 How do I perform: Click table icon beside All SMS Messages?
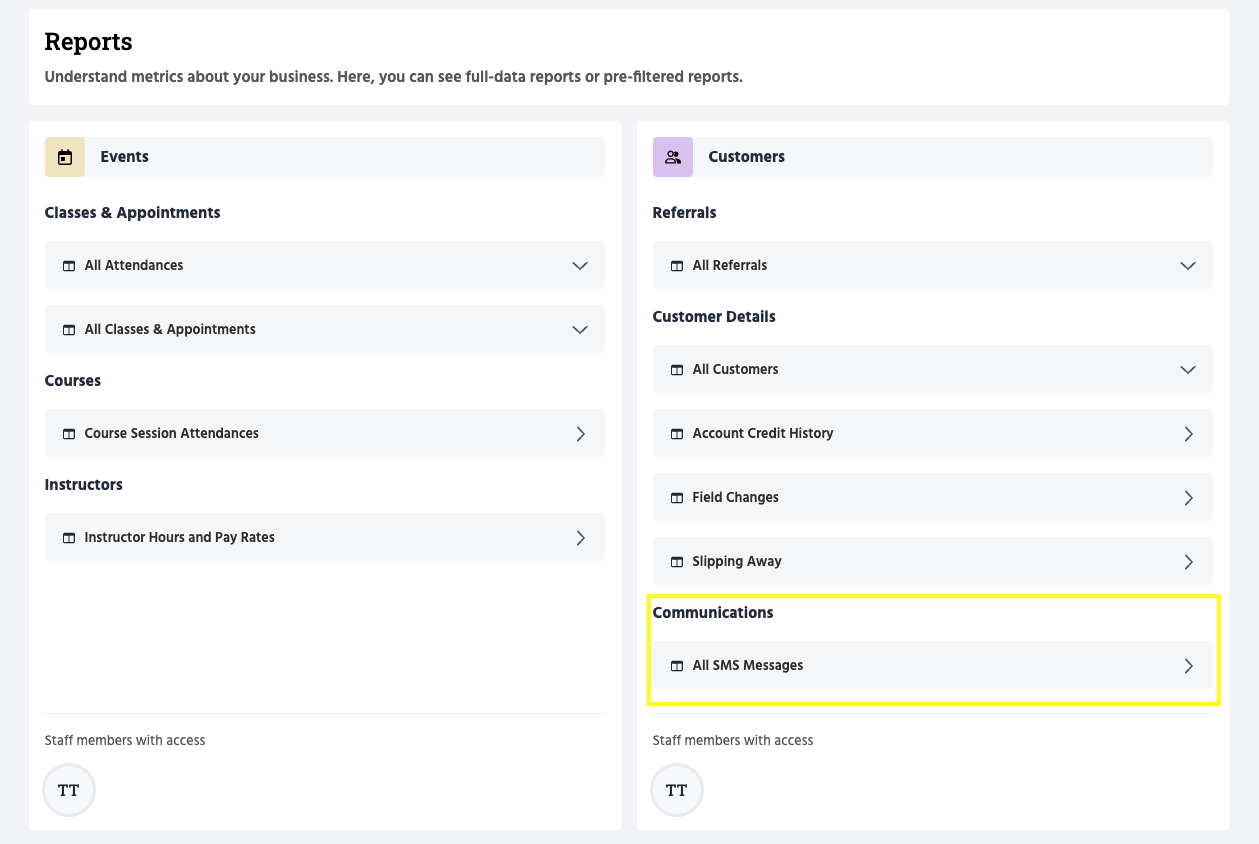[x=677, y=666]
